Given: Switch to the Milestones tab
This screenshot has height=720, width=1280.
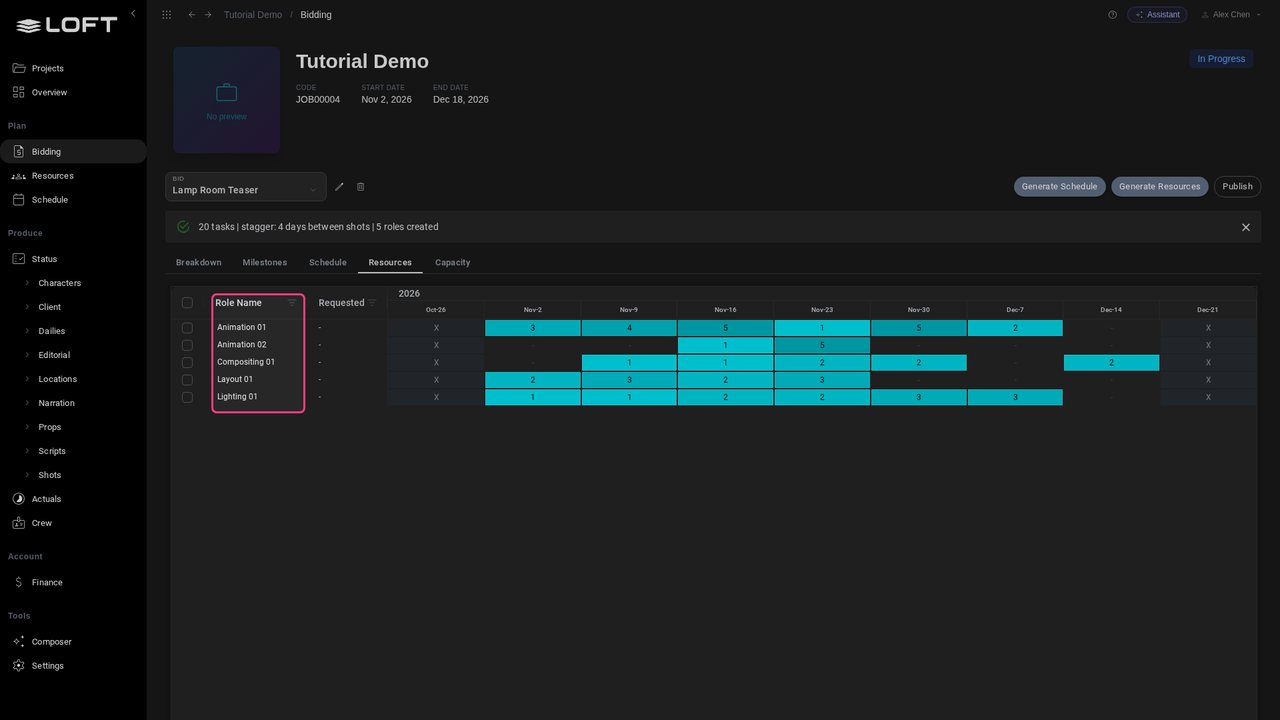Looking at the screenshot, I should tap(265, 263).
